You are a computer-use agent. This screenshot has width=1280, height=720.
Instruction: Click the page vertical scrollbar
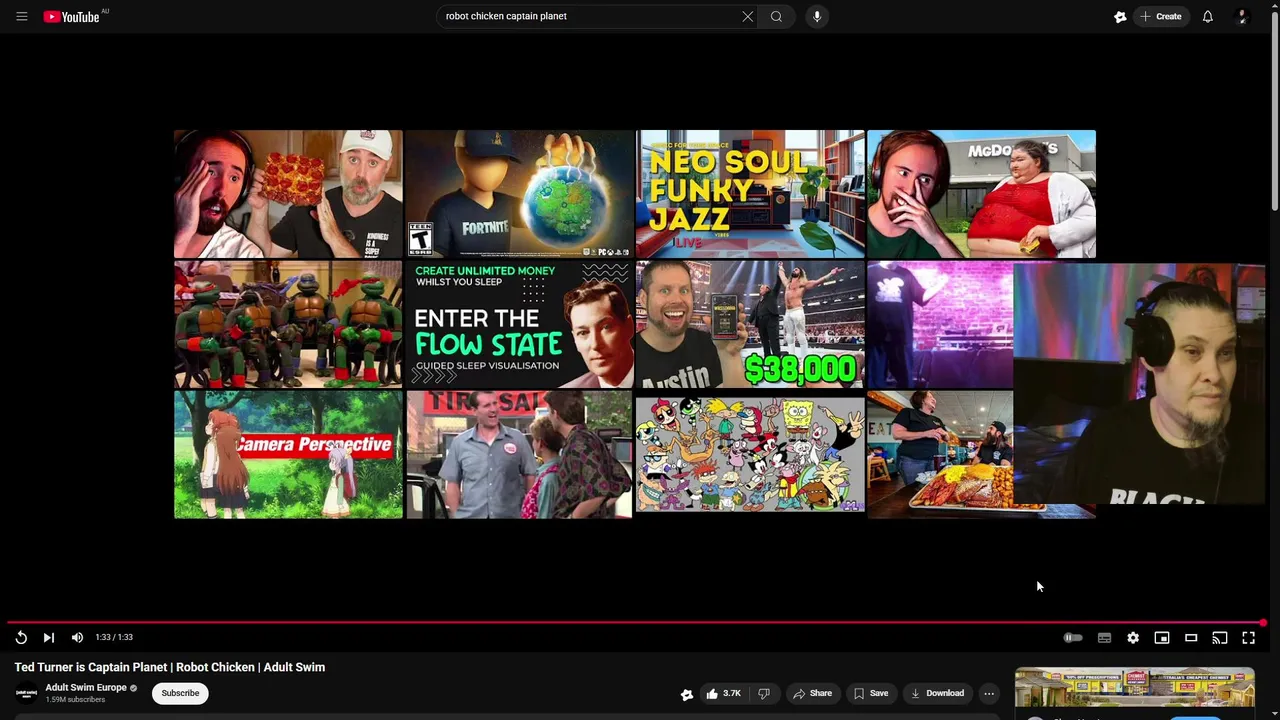point(1274,110)
